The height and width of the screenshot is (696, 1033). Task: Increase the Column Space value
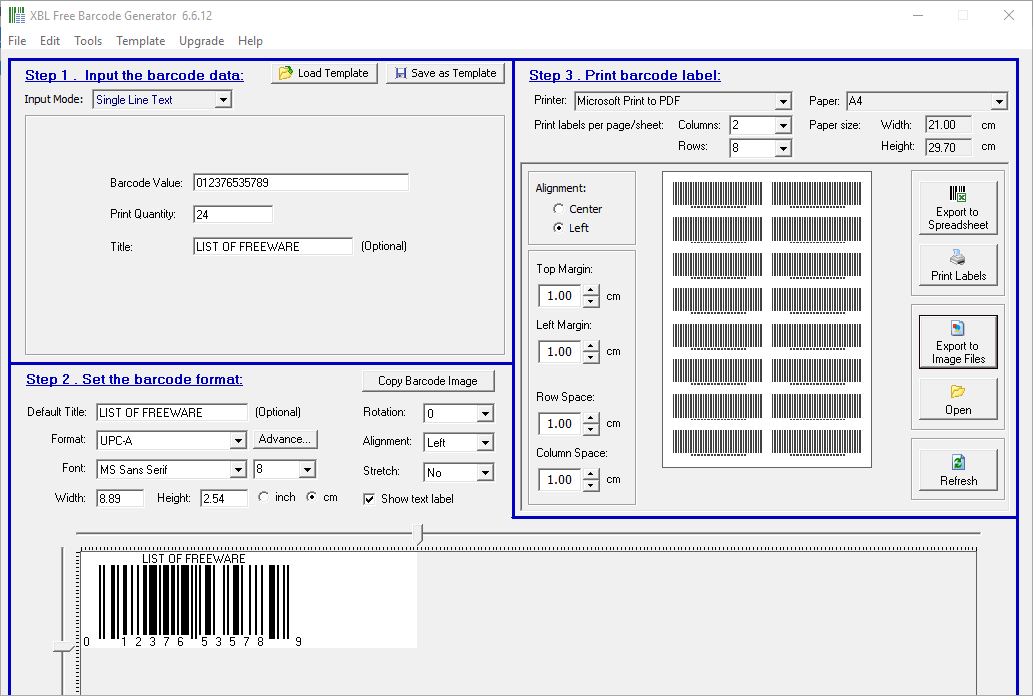[x=591, y=474]
